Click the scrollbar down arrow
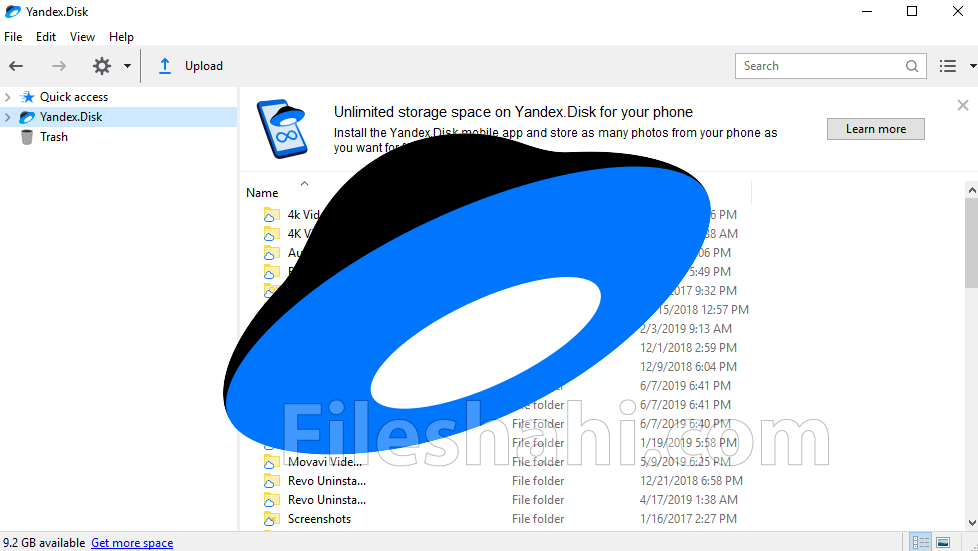Image resolution: width=978 pixels, height=551 pixels. tap(972, 523)
